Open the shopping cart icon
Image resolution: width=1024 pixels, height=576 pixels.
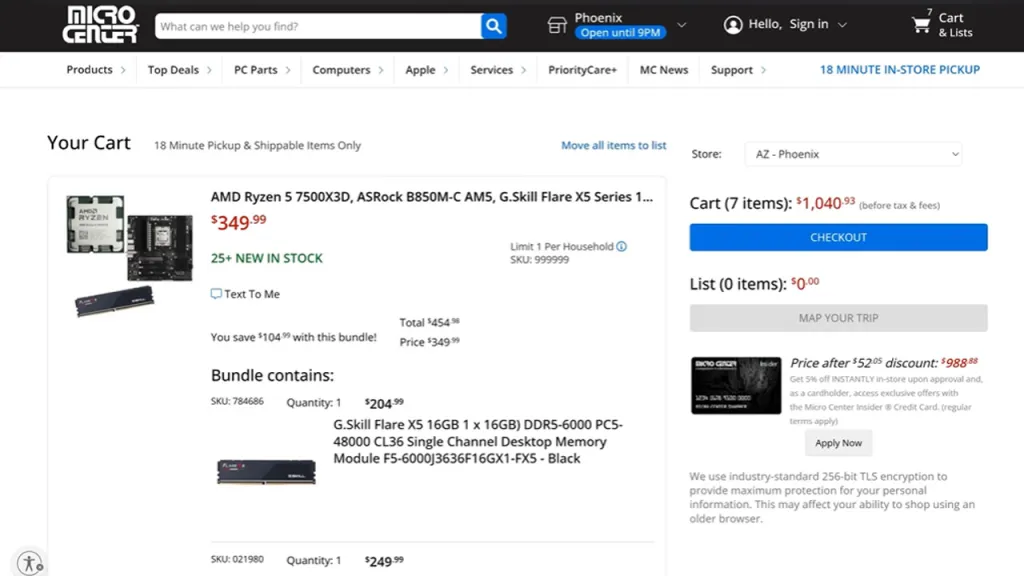pos(921,25)
